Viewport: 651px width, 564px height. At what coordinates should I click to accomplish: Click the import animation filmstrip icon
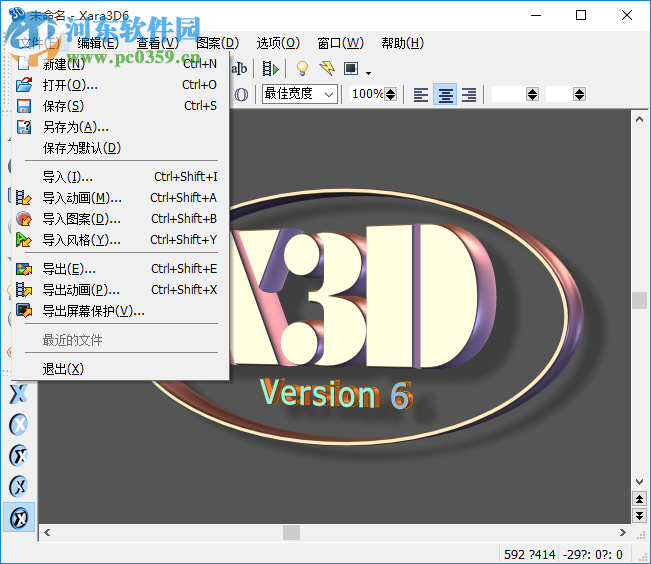tap(23, 198)
